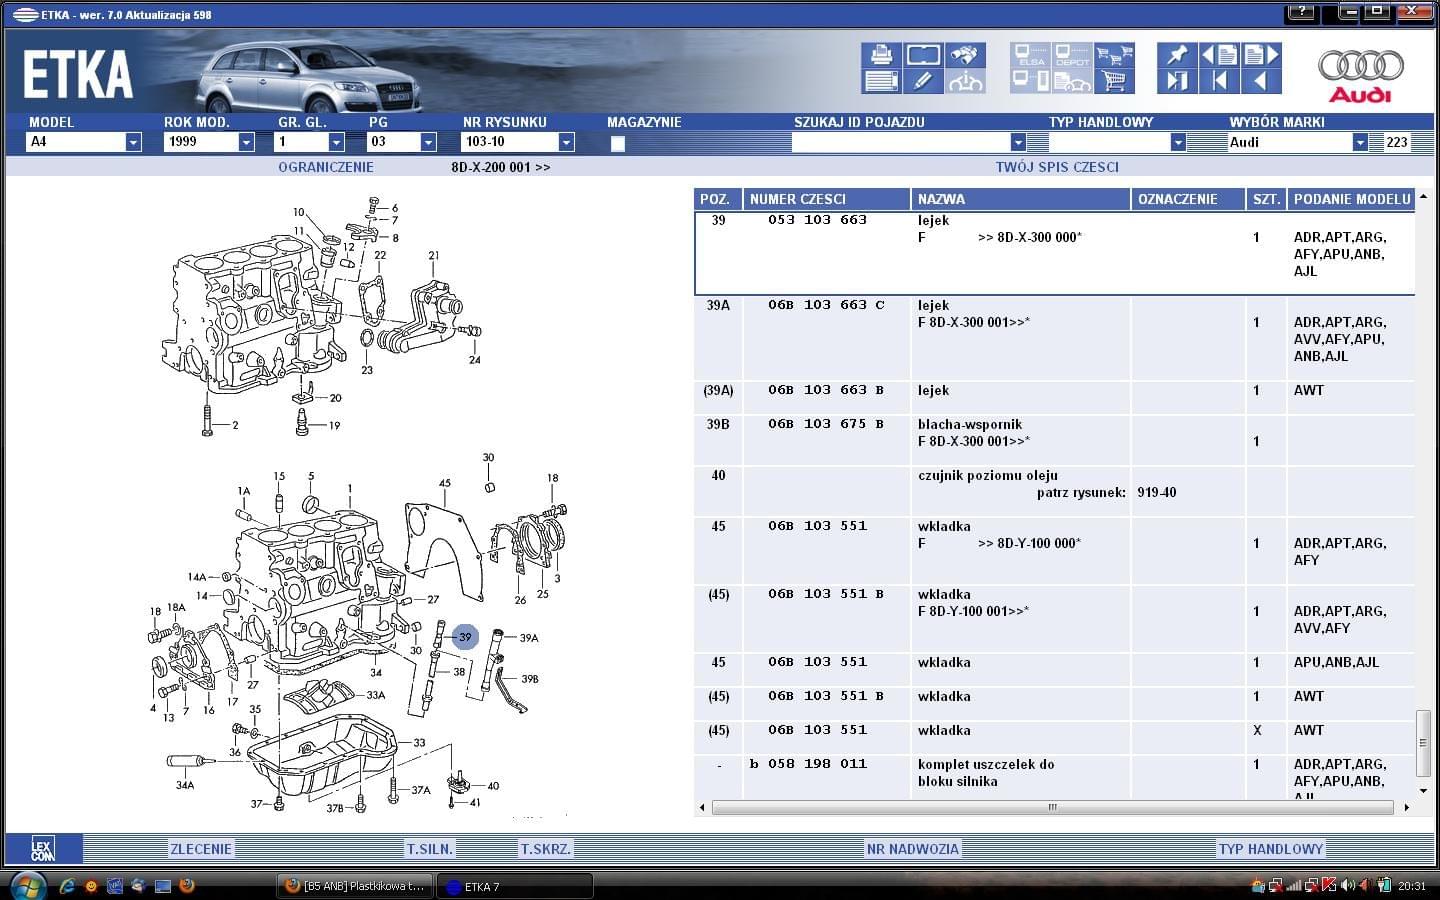Expand the WYBÓR MARKI dropdown showing Audi

point(1360,142)
